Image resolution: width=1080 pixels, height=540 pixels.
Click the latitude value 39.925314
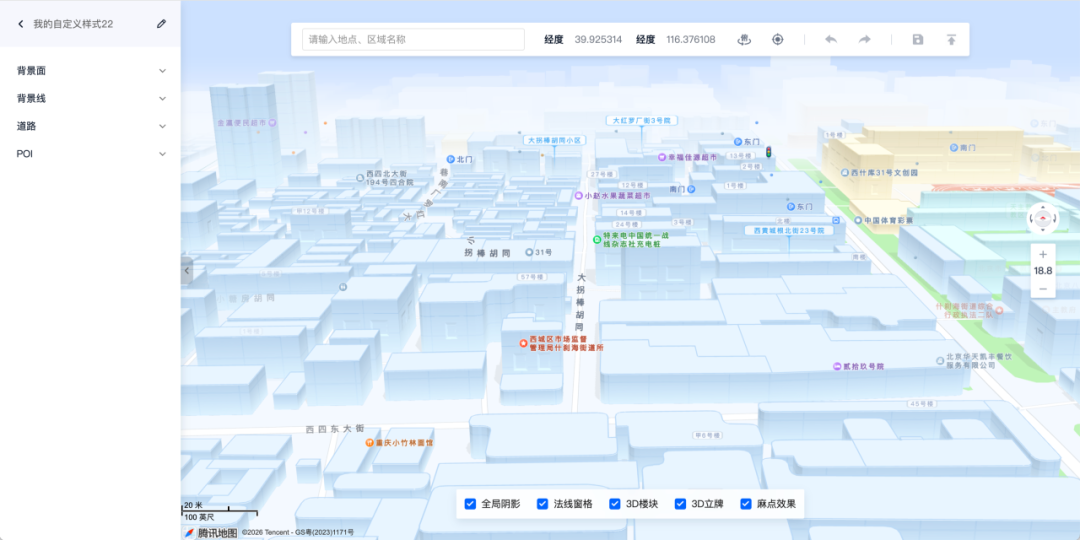pyautogui.click(x=598, y=39)
